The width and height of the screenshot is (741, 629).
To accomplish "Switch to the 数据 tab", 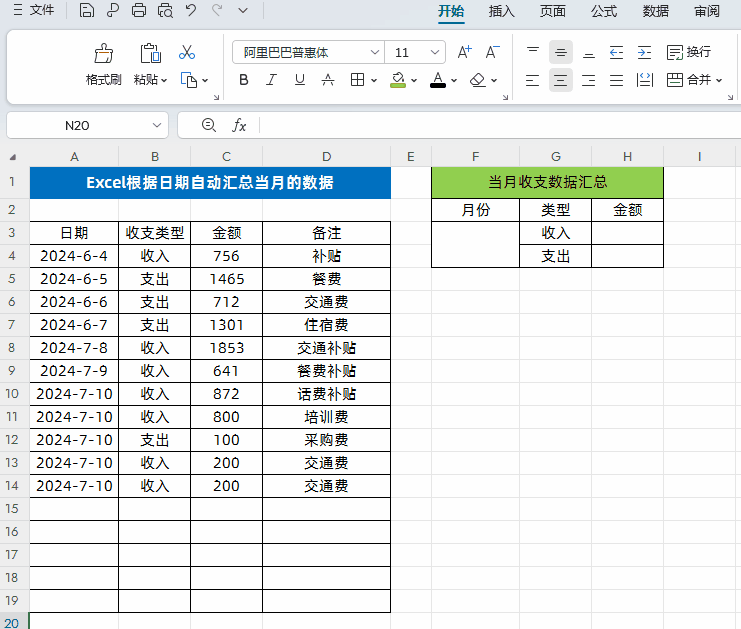I will (x=655, y=11).
